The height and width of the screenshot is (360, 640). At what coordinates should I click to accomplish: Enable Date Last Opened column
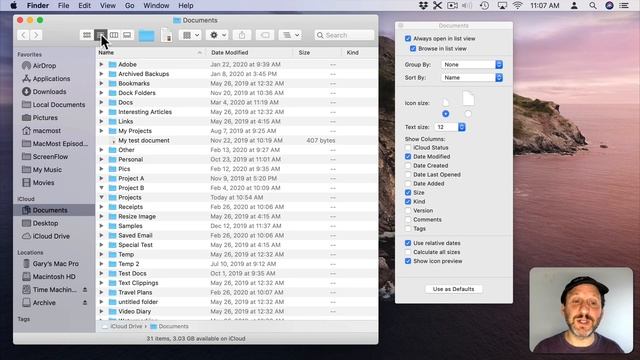[408, 174]
